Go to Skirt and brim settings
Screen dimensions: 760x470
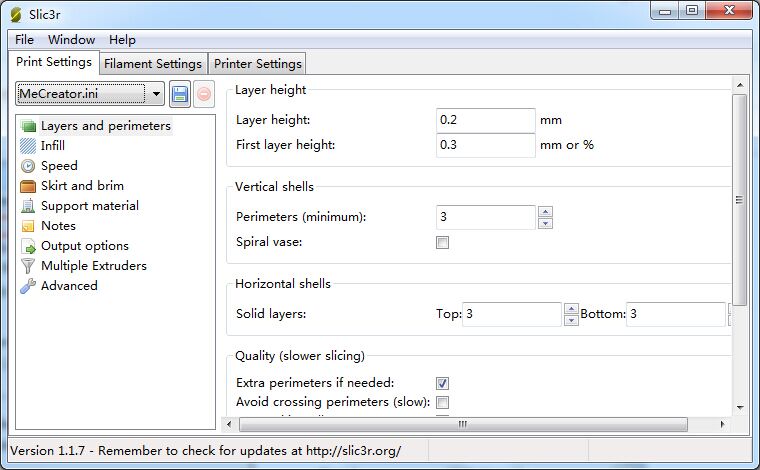coord(82,186)
